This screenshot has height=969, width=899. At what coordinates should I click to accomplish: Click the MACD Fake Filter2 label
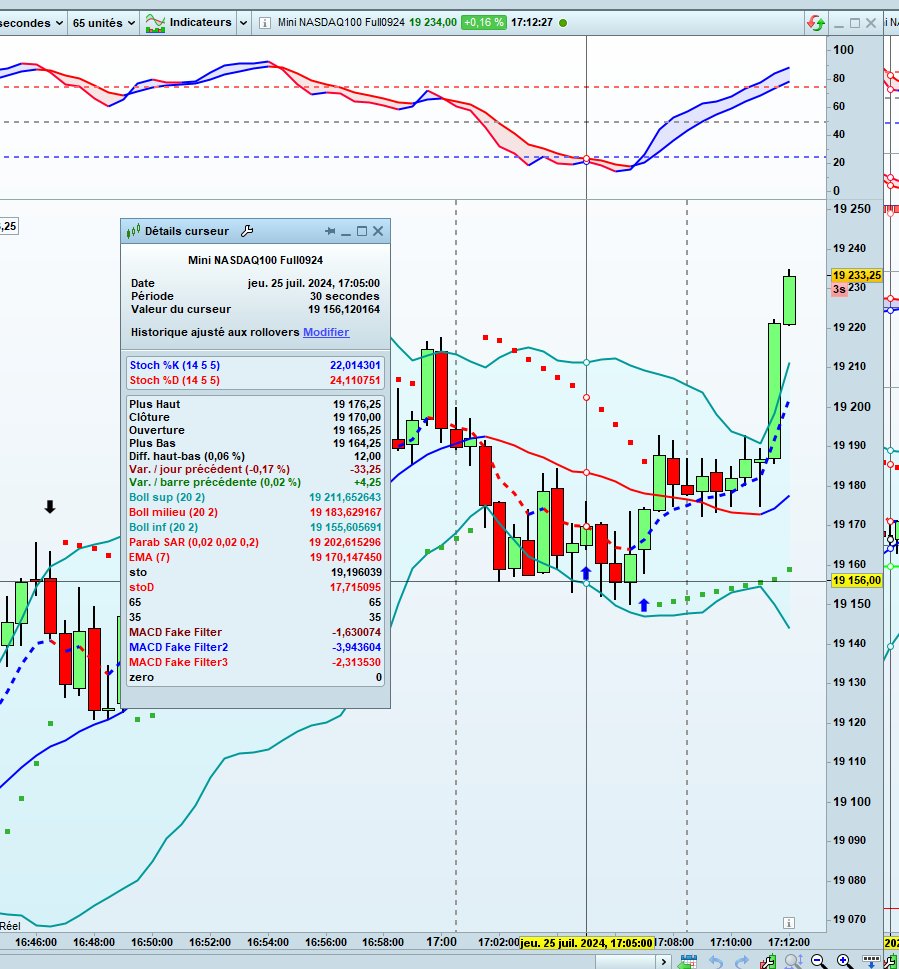[179, 647]
